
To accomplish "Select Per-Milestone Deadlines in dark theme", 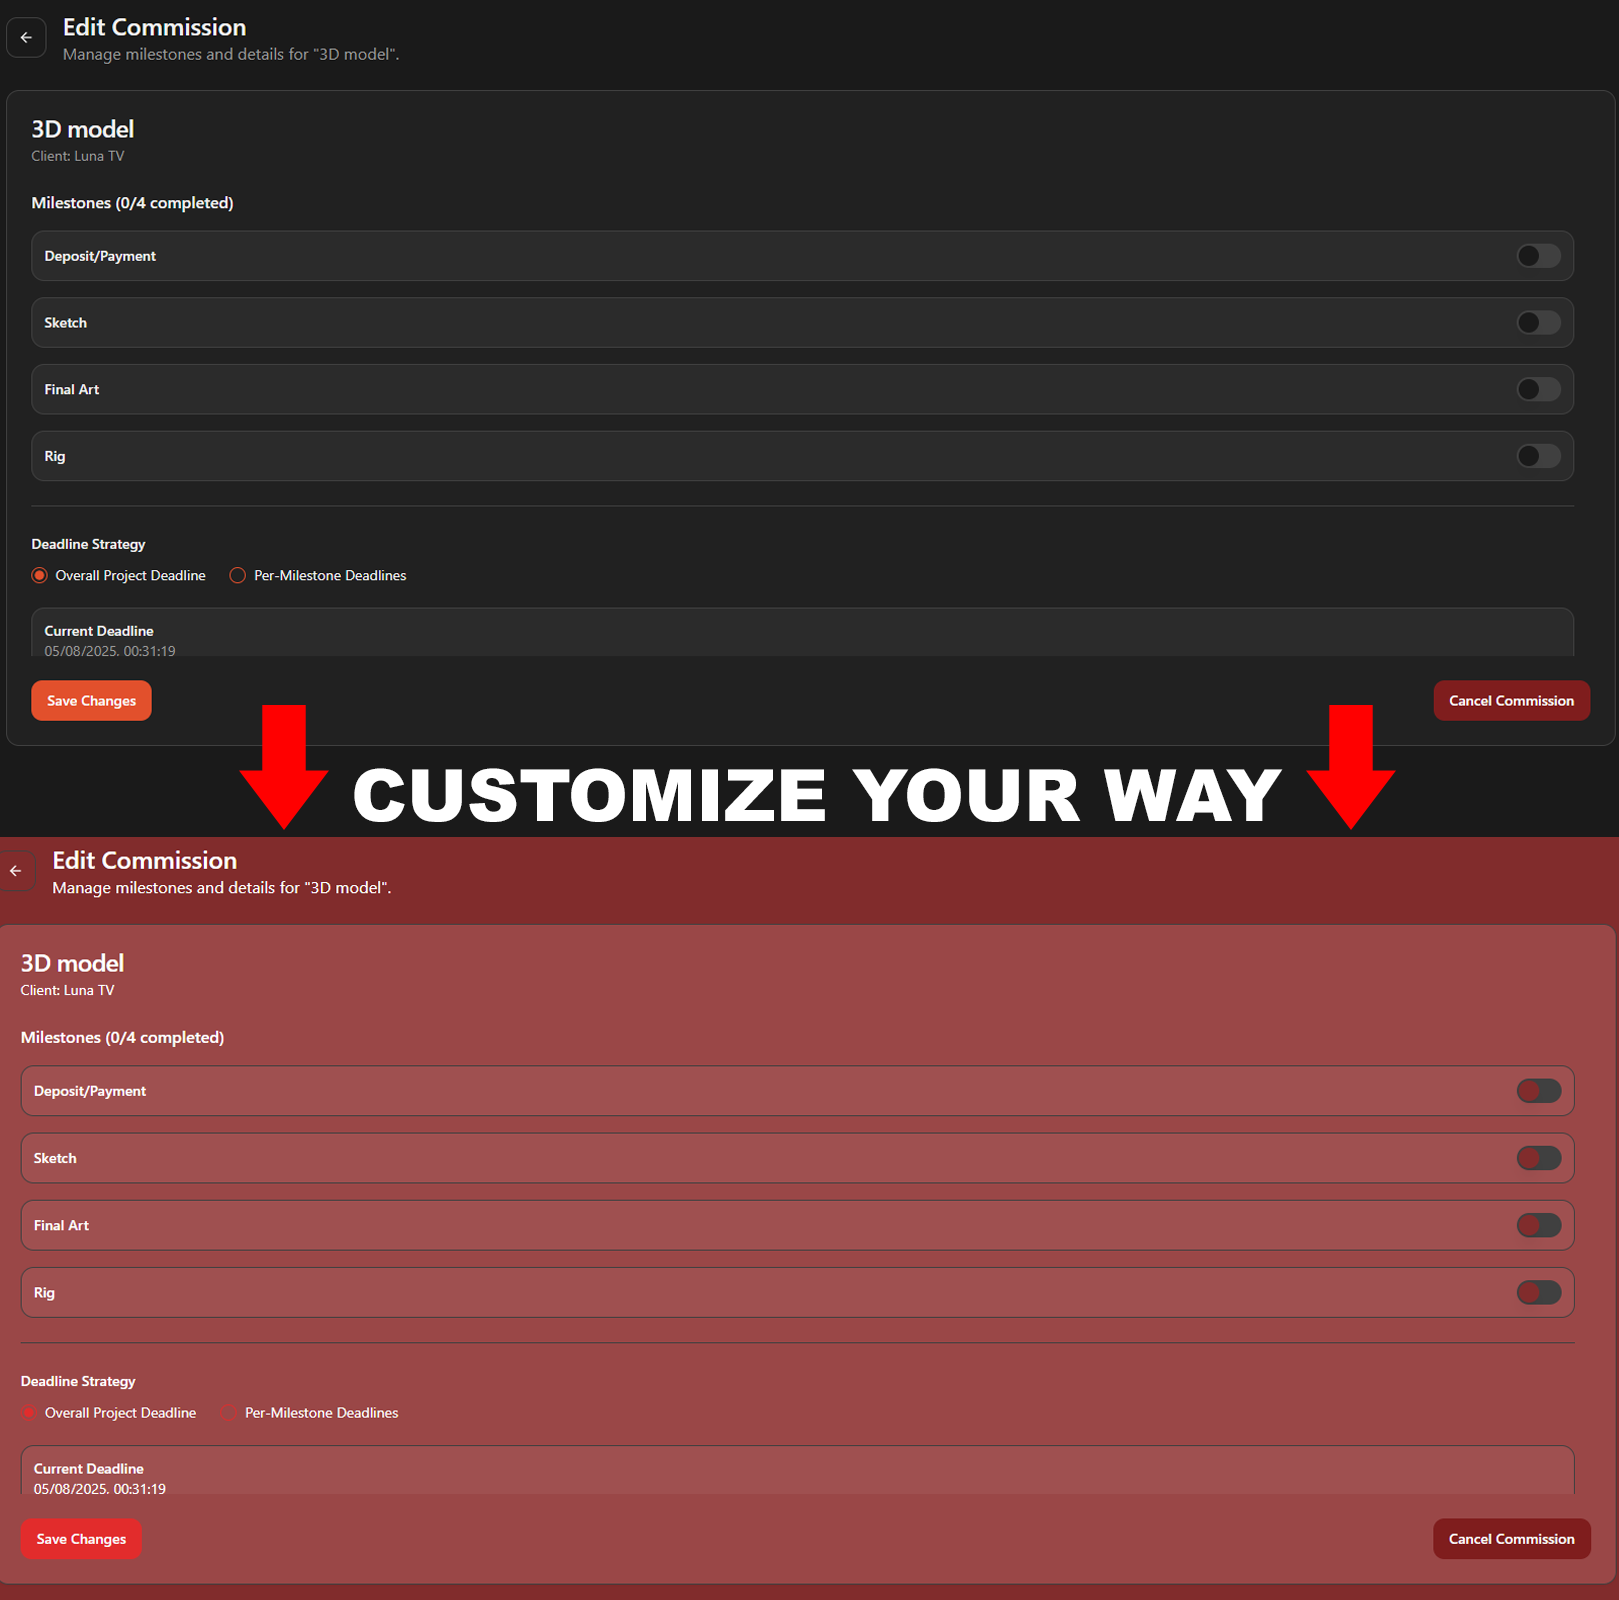I will (x=238, y=575).
